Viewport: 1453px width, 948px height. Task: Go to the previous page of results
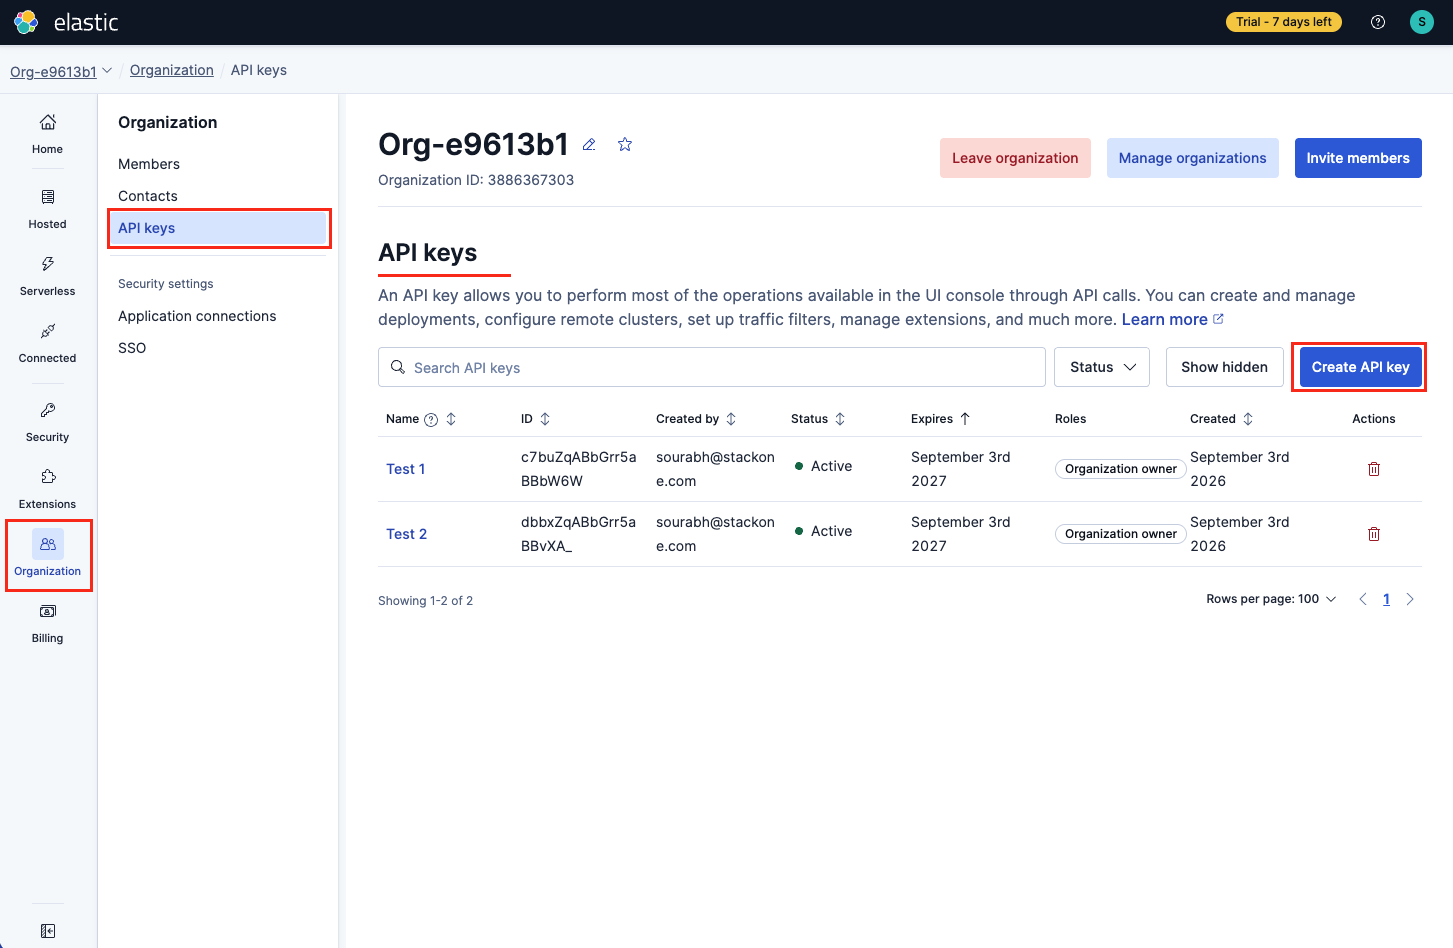tap(1362, 599)
